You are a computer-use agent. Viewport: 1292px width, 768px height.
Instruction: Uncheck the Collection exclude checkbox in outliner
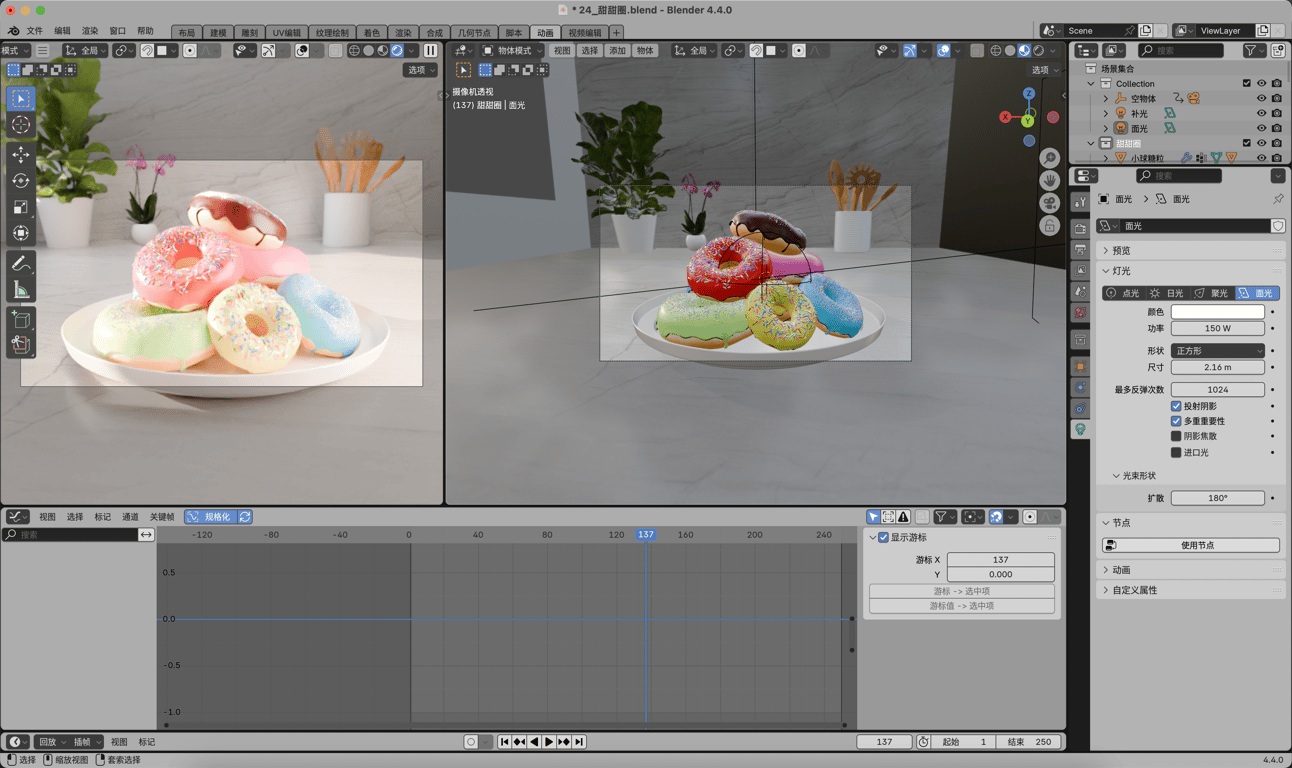coord(1246,84)
